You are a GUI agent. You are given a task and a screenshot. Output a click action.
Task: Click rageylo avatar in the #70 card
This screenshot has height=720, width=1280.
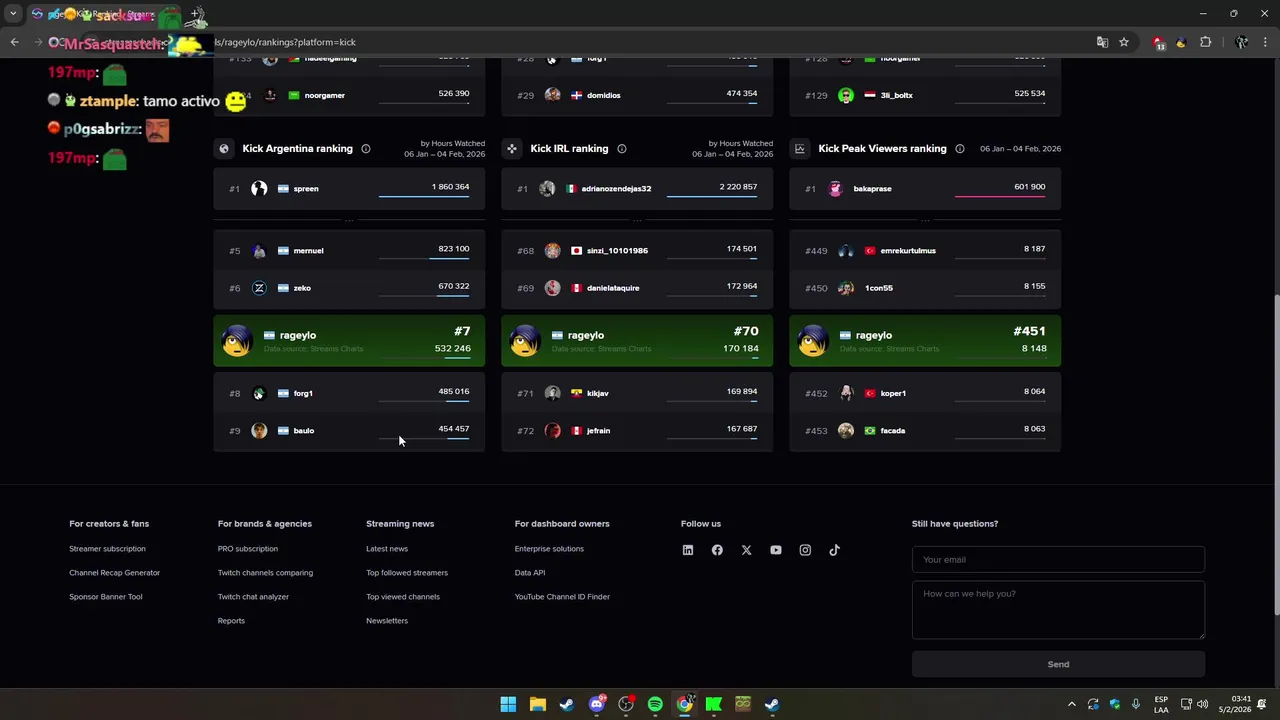(525, 341)
